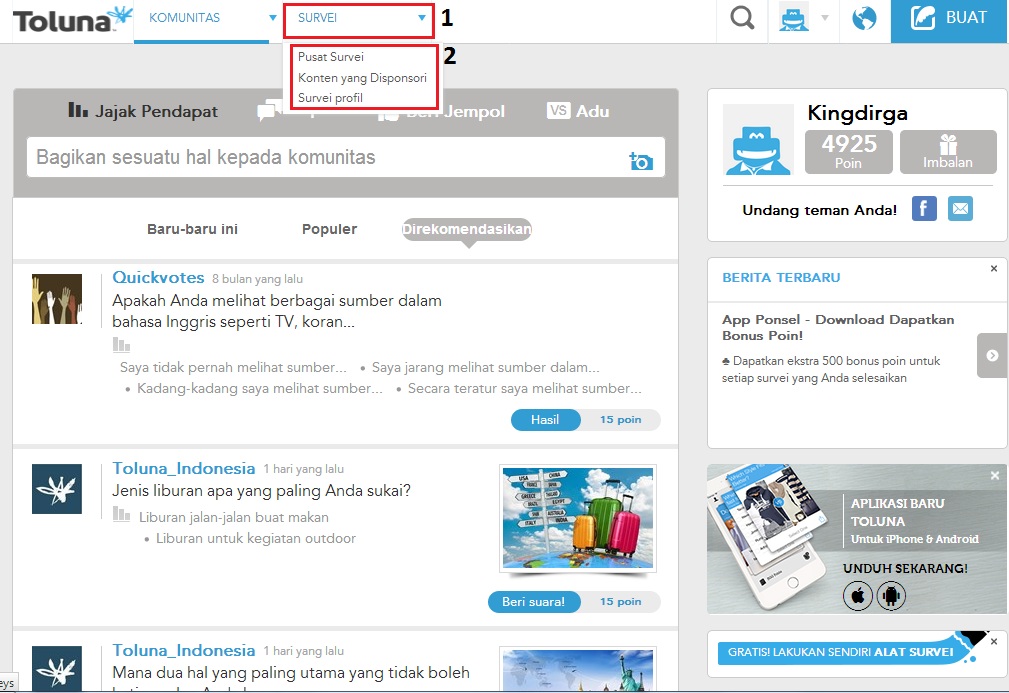
Task: Choose Pusat Survei menu entry
Action: click(x=331, y=57)
